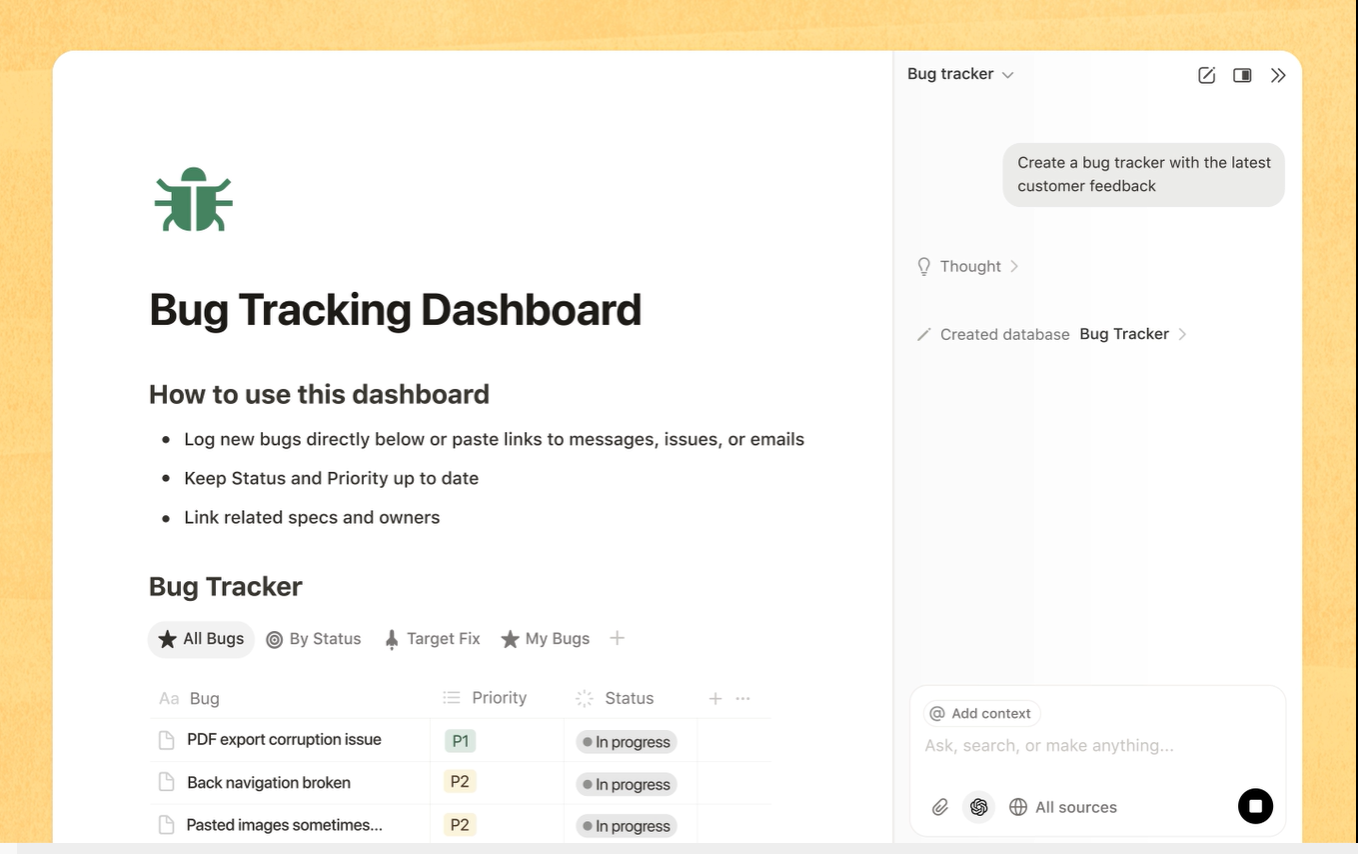Select the My Bugs view tab

click(545, 639)
